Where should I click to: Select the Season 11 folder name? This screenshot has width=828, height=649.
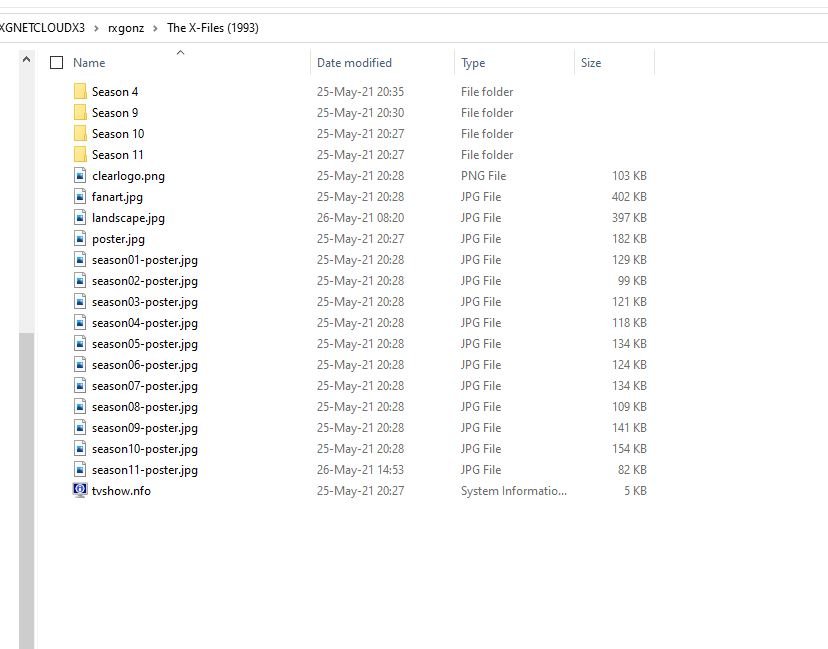[118, 155]
